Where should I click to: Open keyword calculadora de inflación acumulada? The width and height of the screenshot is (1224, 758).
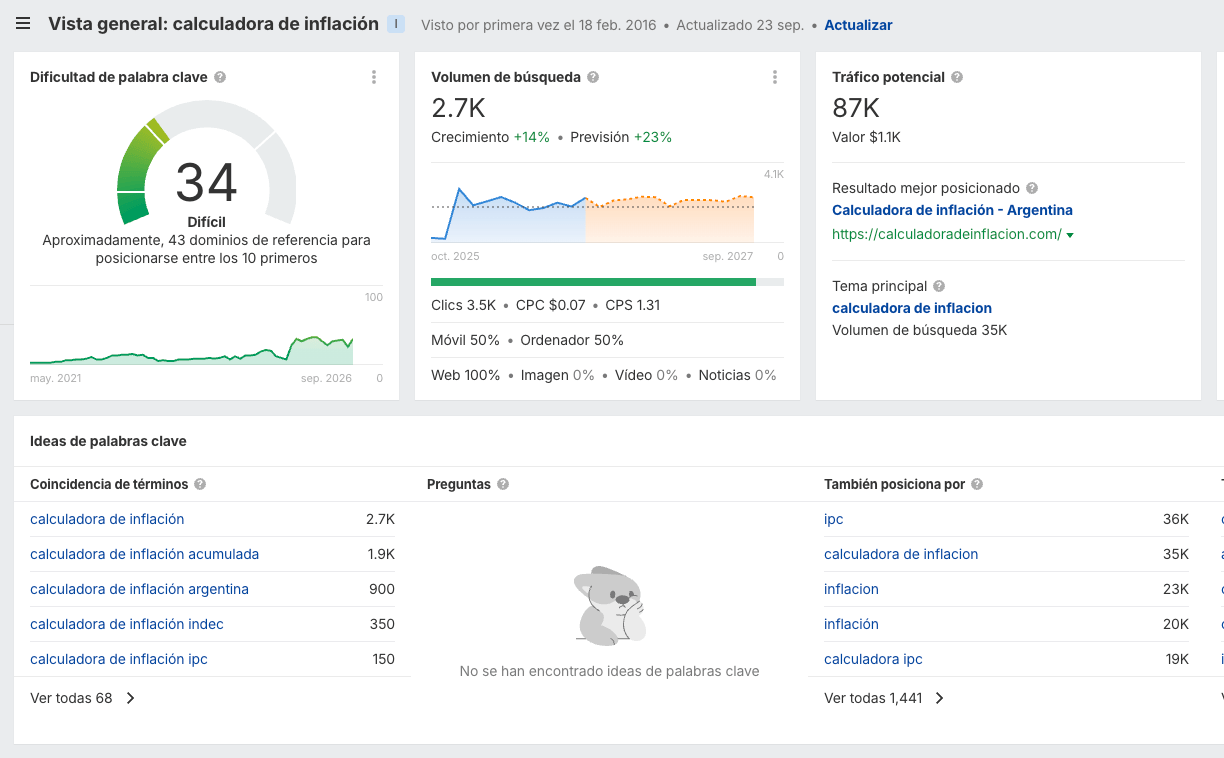tap(144, 554)
